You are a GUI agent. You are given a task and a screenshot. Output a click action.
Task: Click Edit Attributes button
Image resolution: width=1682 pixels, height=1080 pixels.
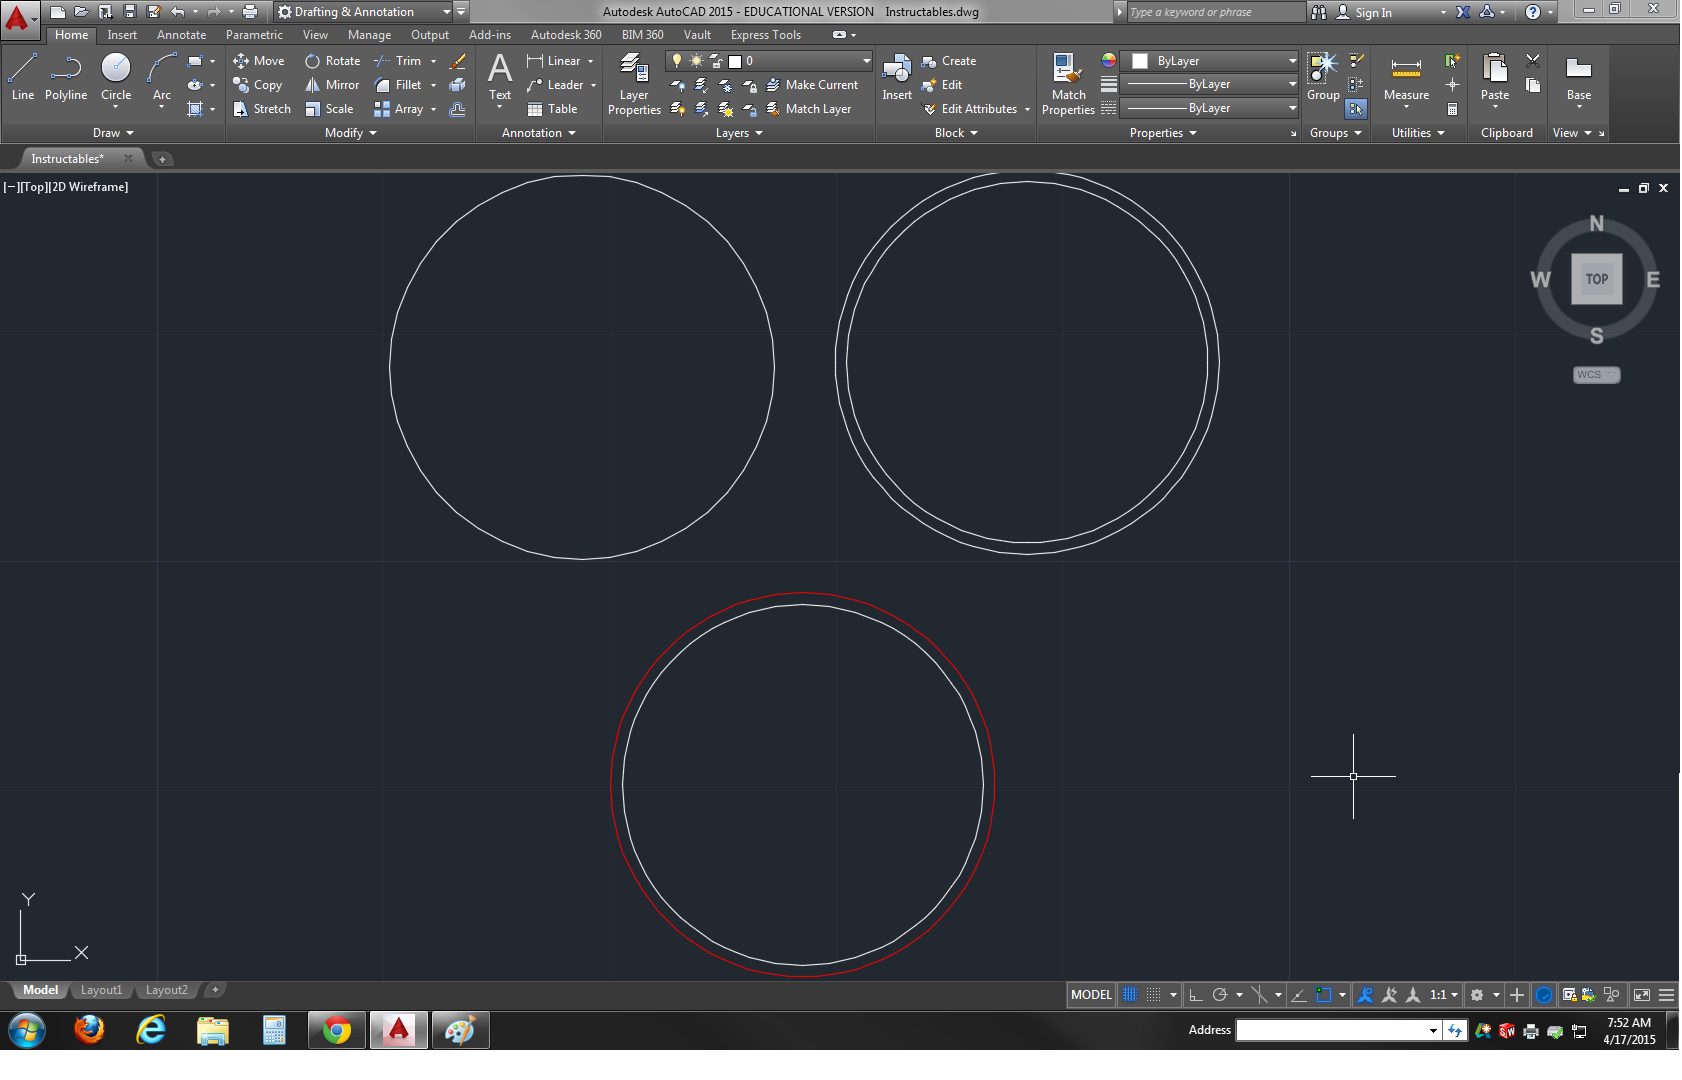(x=969, y=109)
